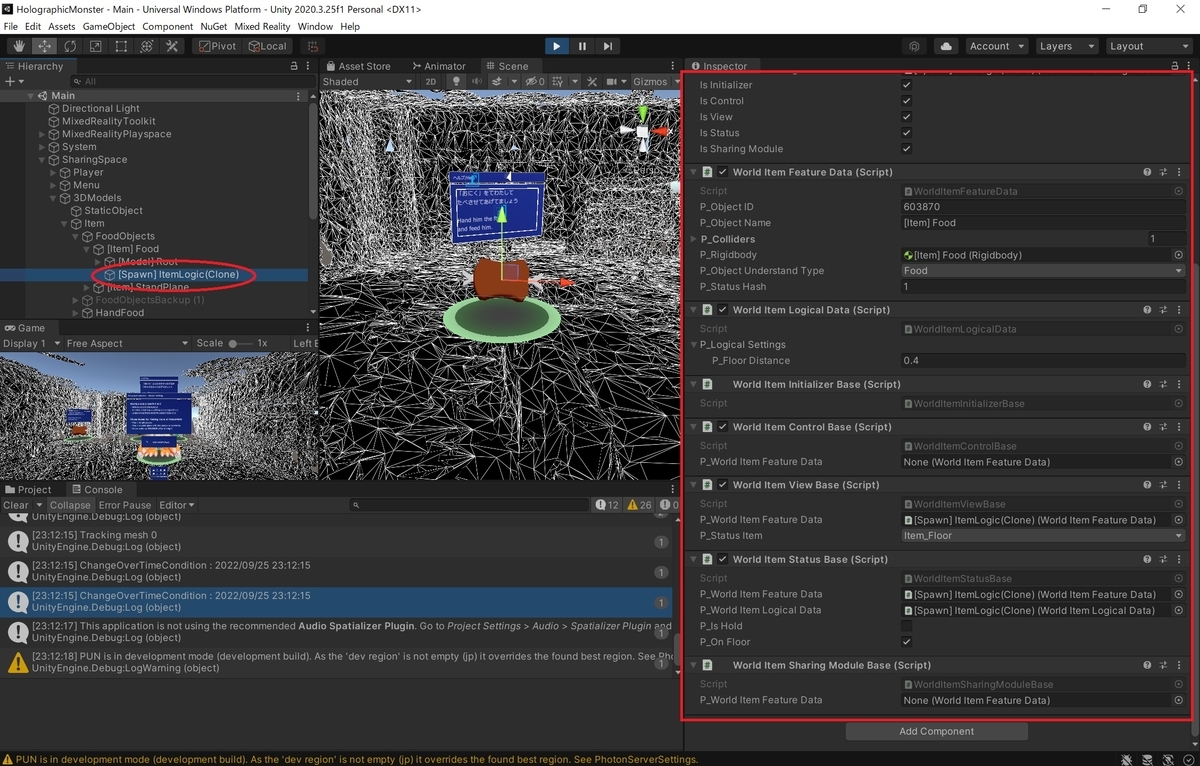Select the Rotate tool in the toolbar
Screen dimensions: 1200x766
pyautogui.click(x=70, y=46)
